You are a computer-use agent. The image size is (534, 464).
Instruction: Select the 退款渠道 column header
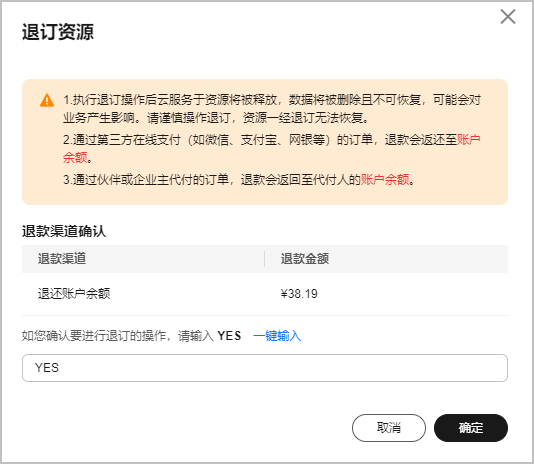pos(62,259)
